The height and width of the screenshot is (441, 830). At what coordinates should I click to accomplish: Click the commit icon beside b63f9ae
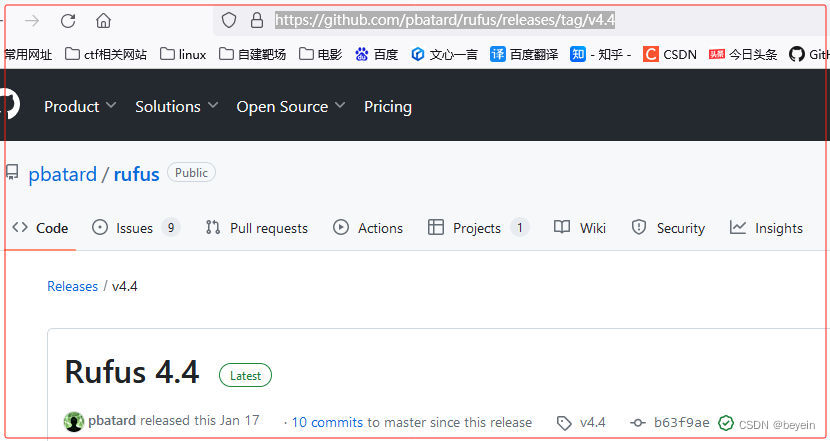pyautogui.click(x=638, y=422)
